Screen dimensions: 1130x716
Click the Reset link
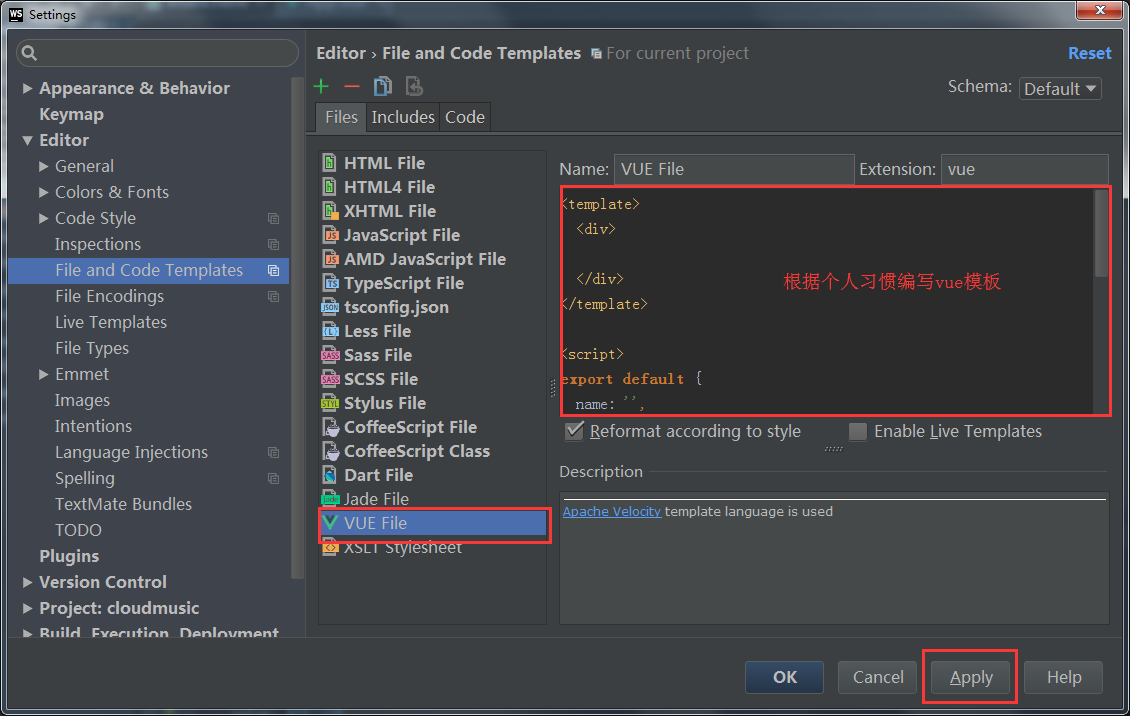coord(1089,53)
